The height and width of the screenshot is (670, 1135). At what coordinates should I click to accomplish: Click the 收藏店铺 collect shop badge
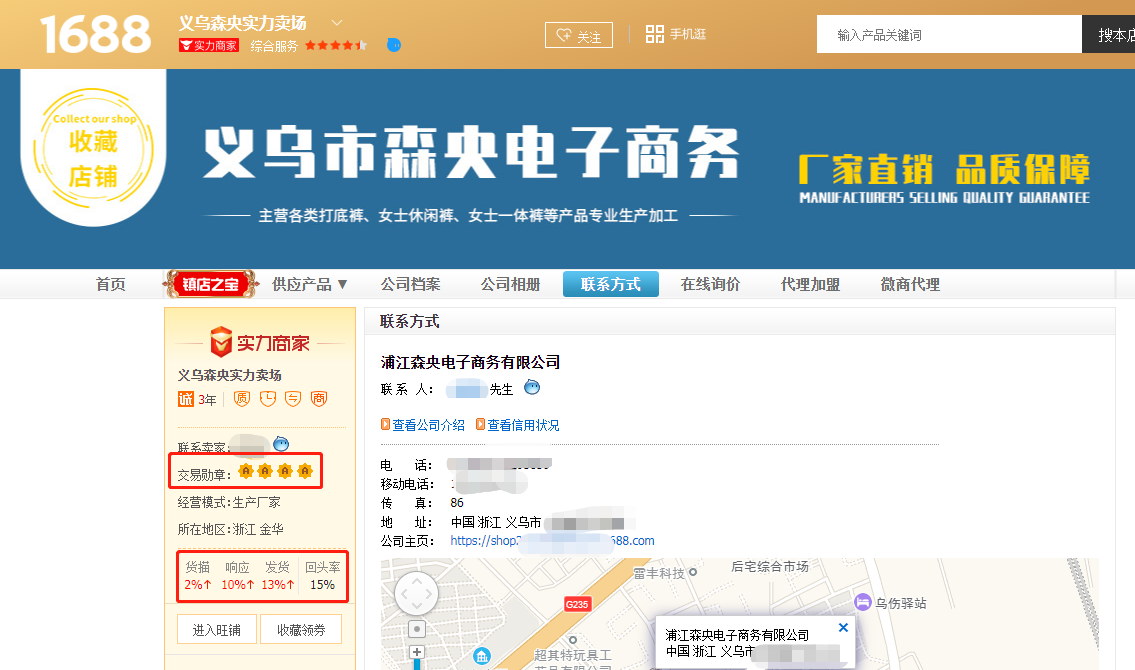pos(93,148)
